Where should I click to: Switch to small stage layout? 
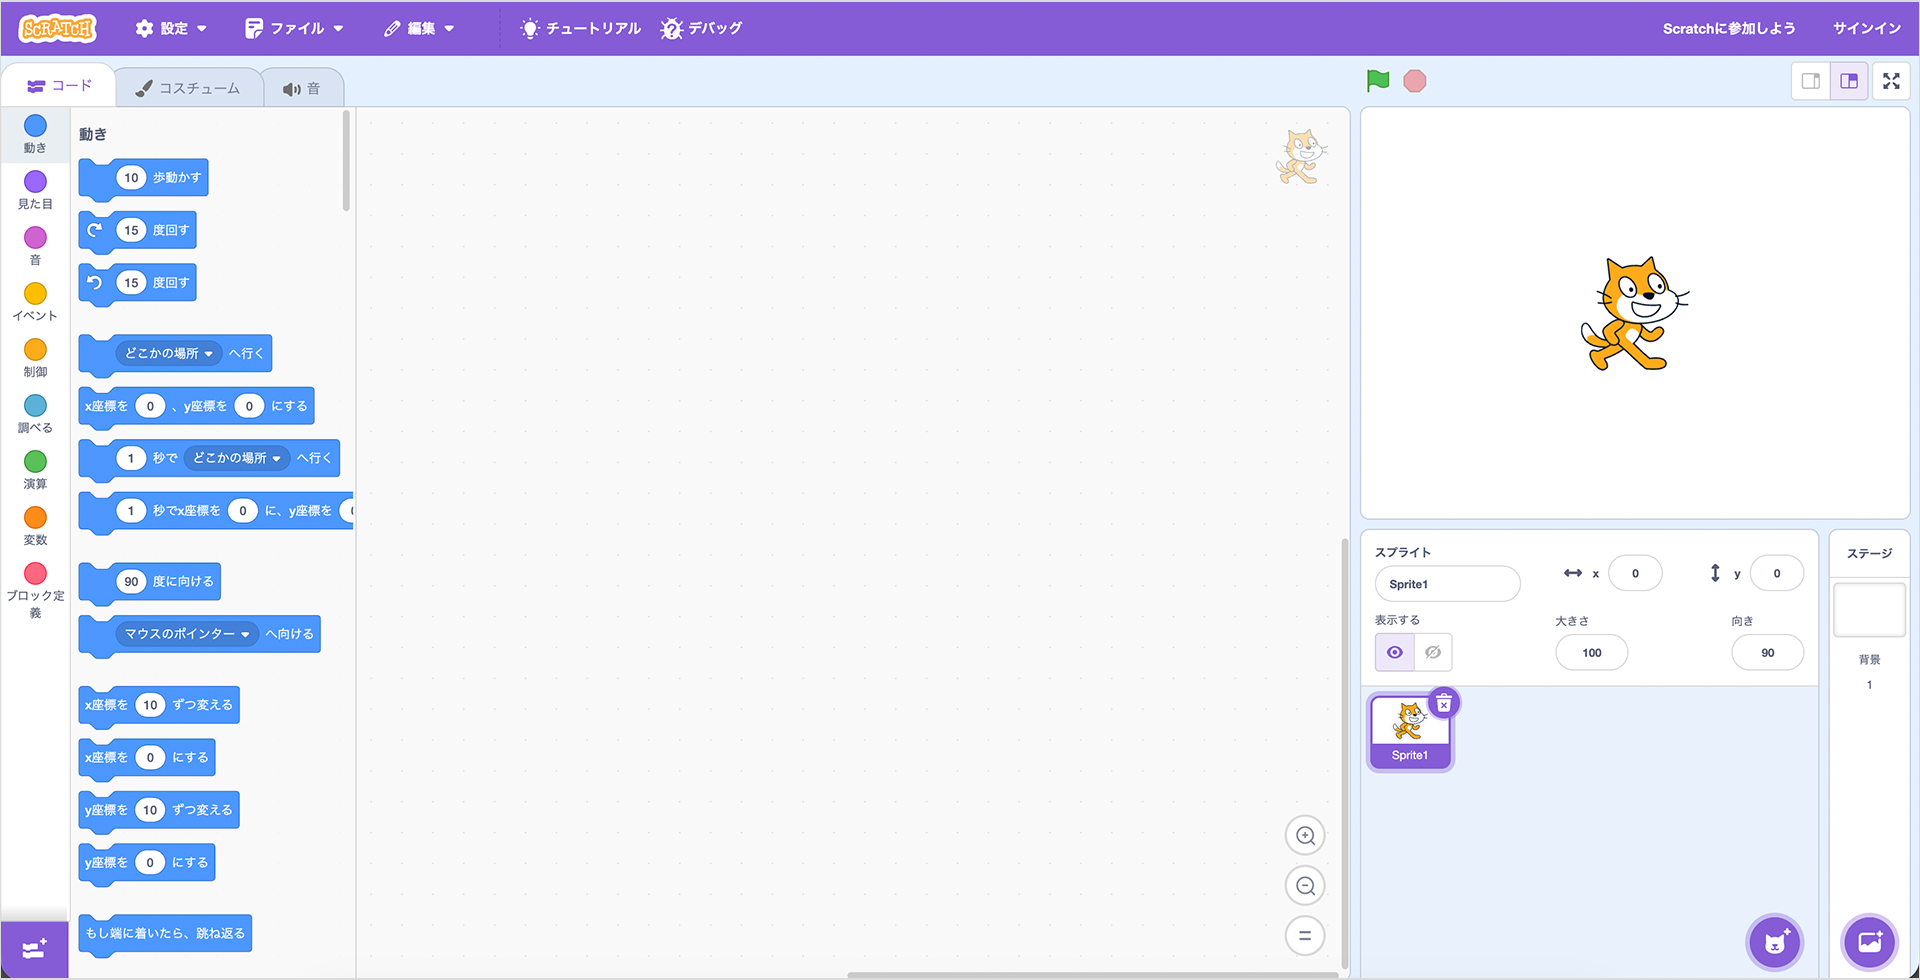[x=1810, y=81]
